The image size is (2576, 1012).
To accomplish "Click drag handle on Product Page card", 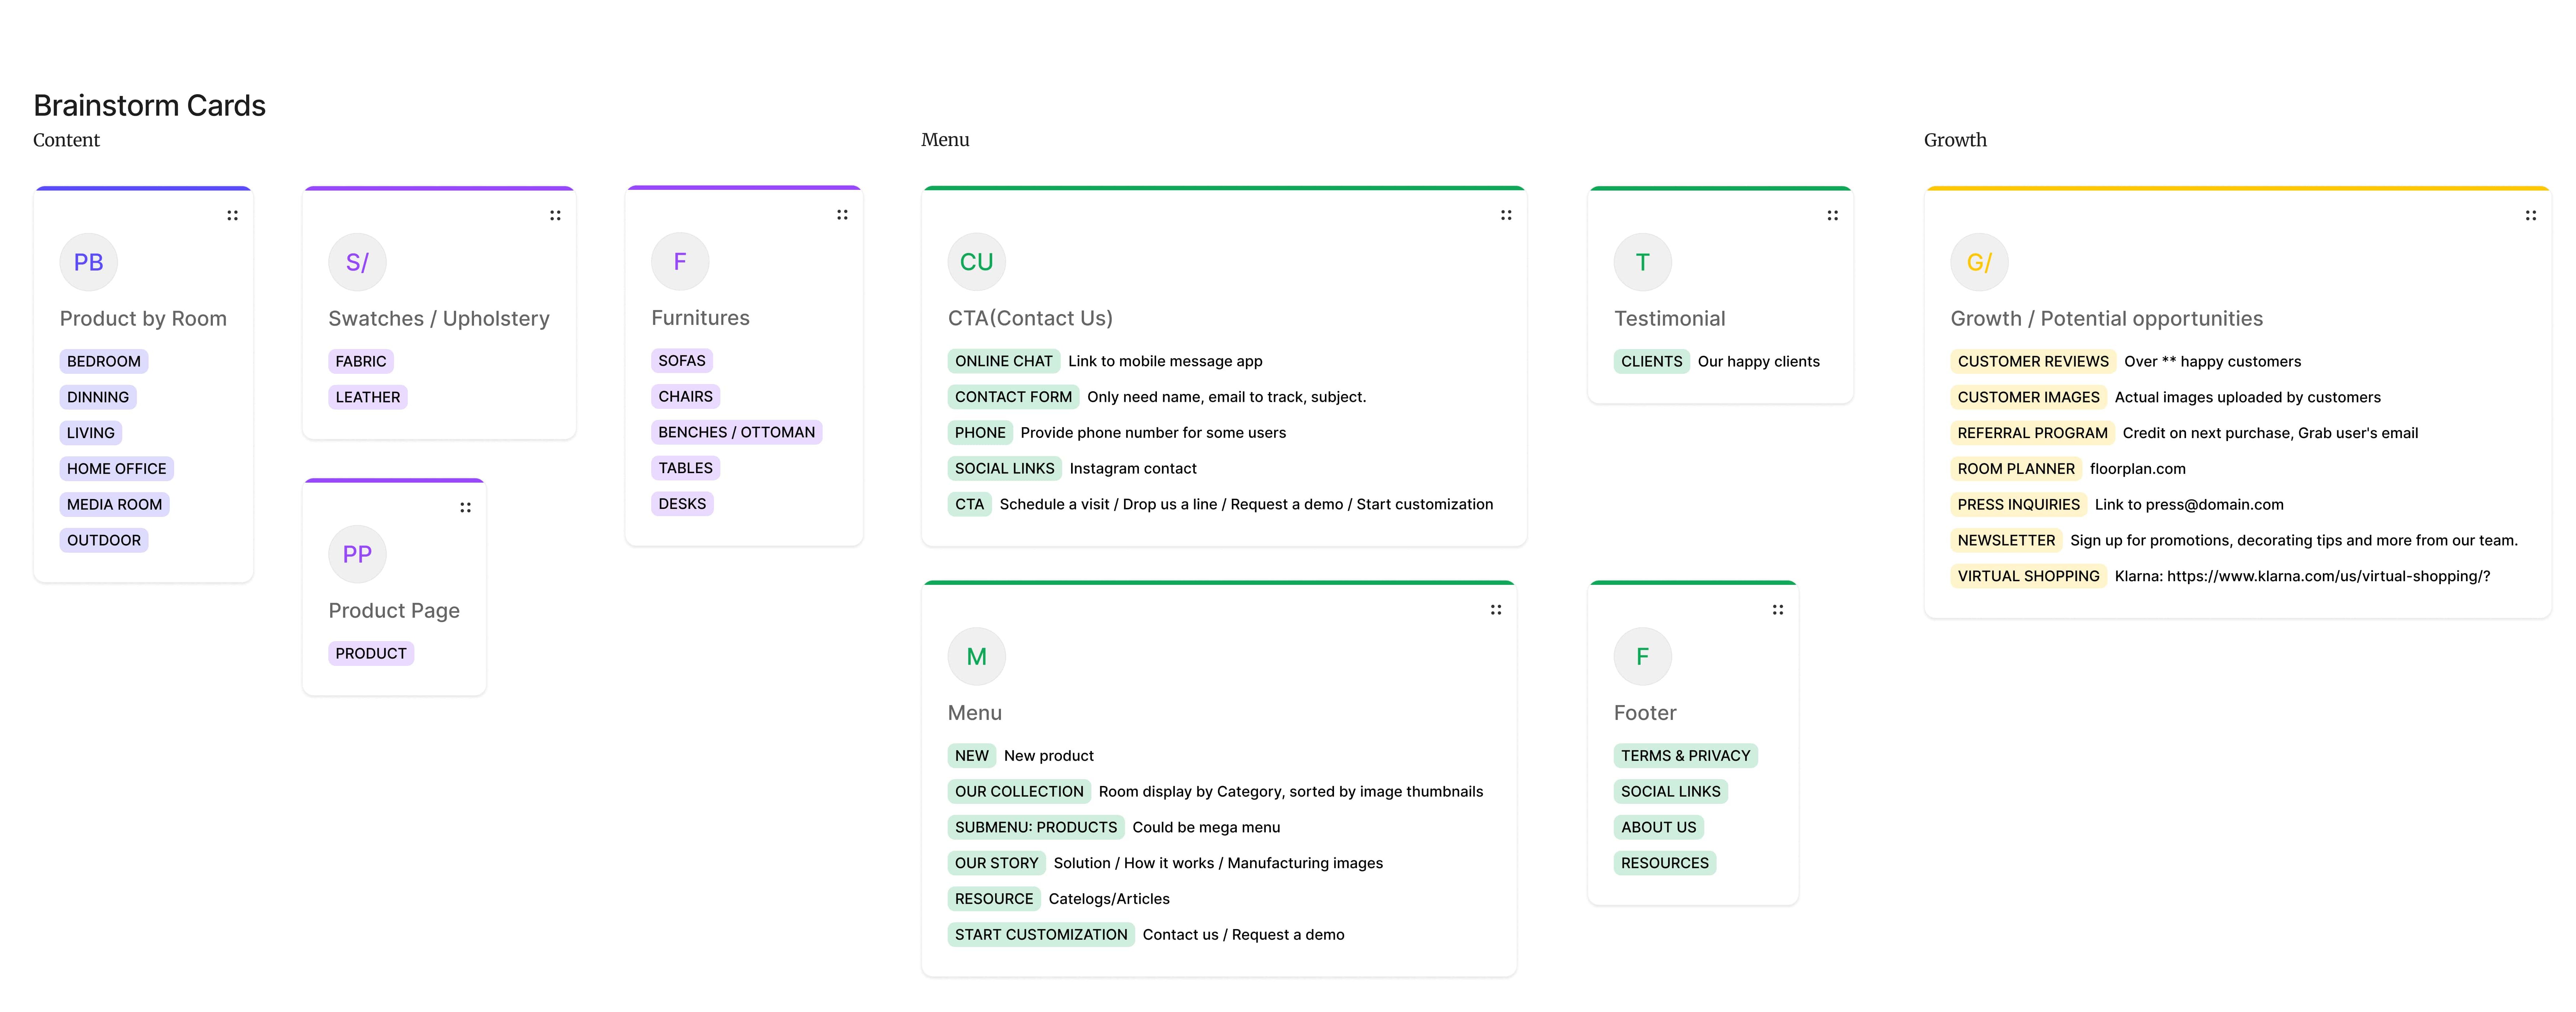I will tap(465, 507).
